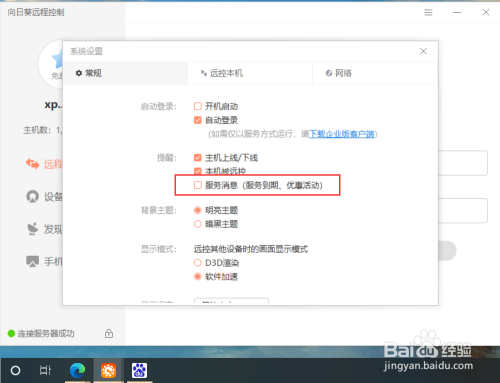
Task: Click the upper input field in main window
Action: 463,163
